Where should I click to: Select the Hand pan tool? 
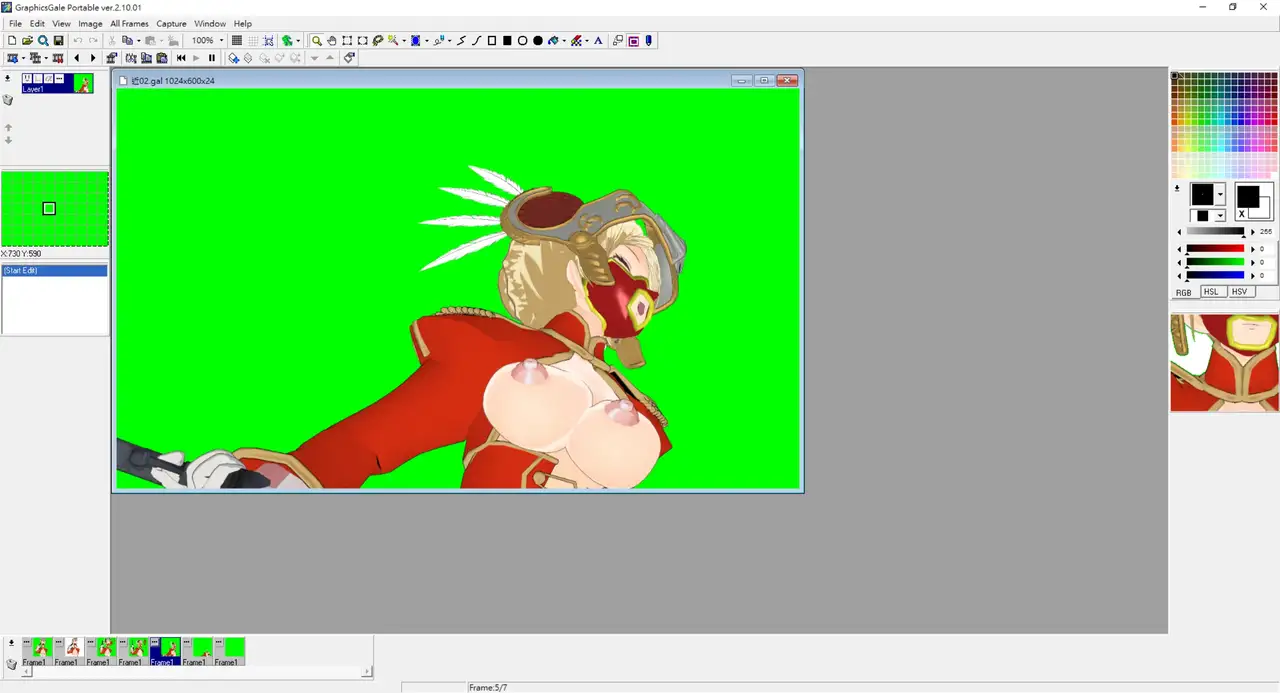click(332, 41)
